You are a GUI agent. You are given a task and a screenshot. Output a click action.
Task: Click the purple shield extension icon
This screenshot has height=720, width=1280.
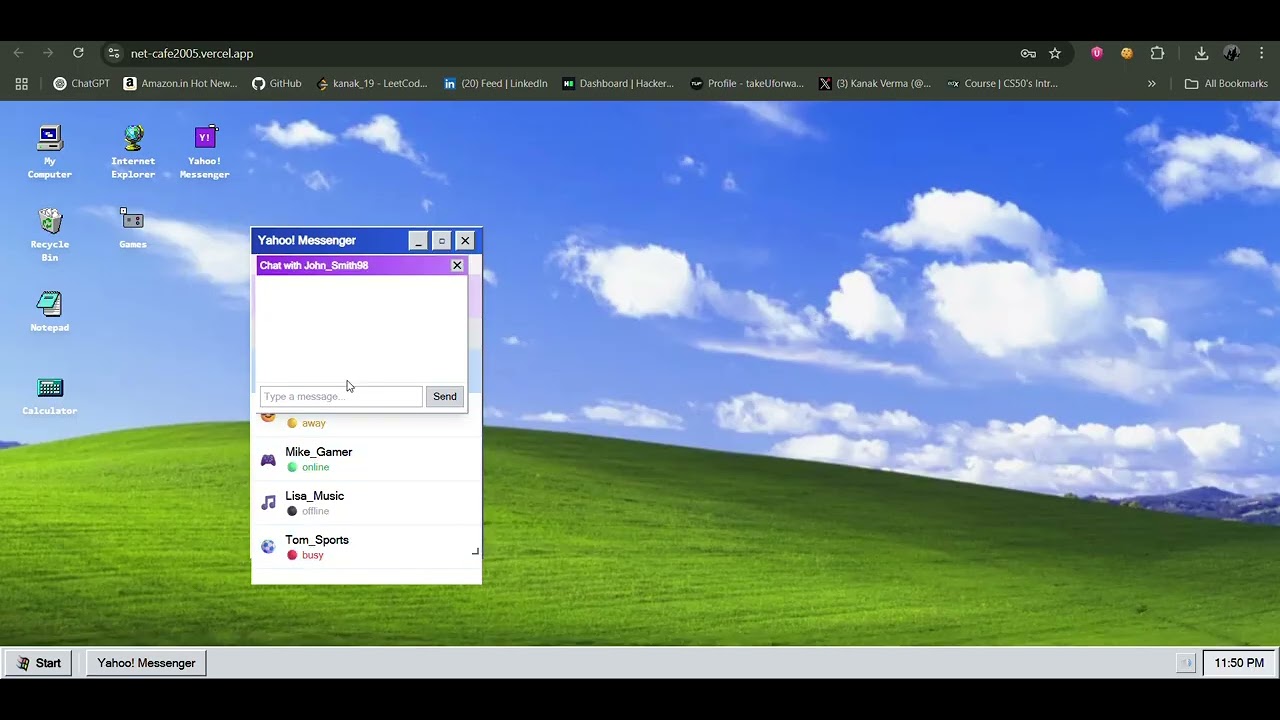[1097, 53]
